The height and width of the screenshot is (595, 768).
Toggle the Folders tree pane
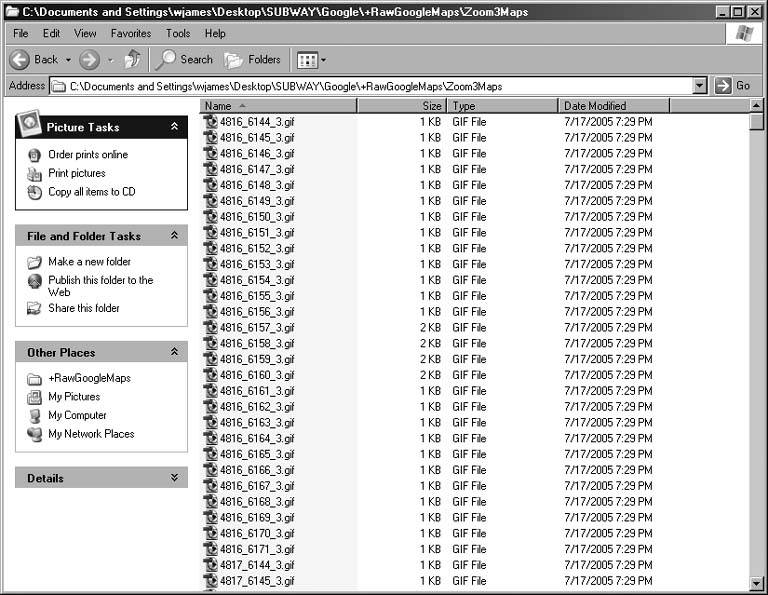[x=252, y=60]
